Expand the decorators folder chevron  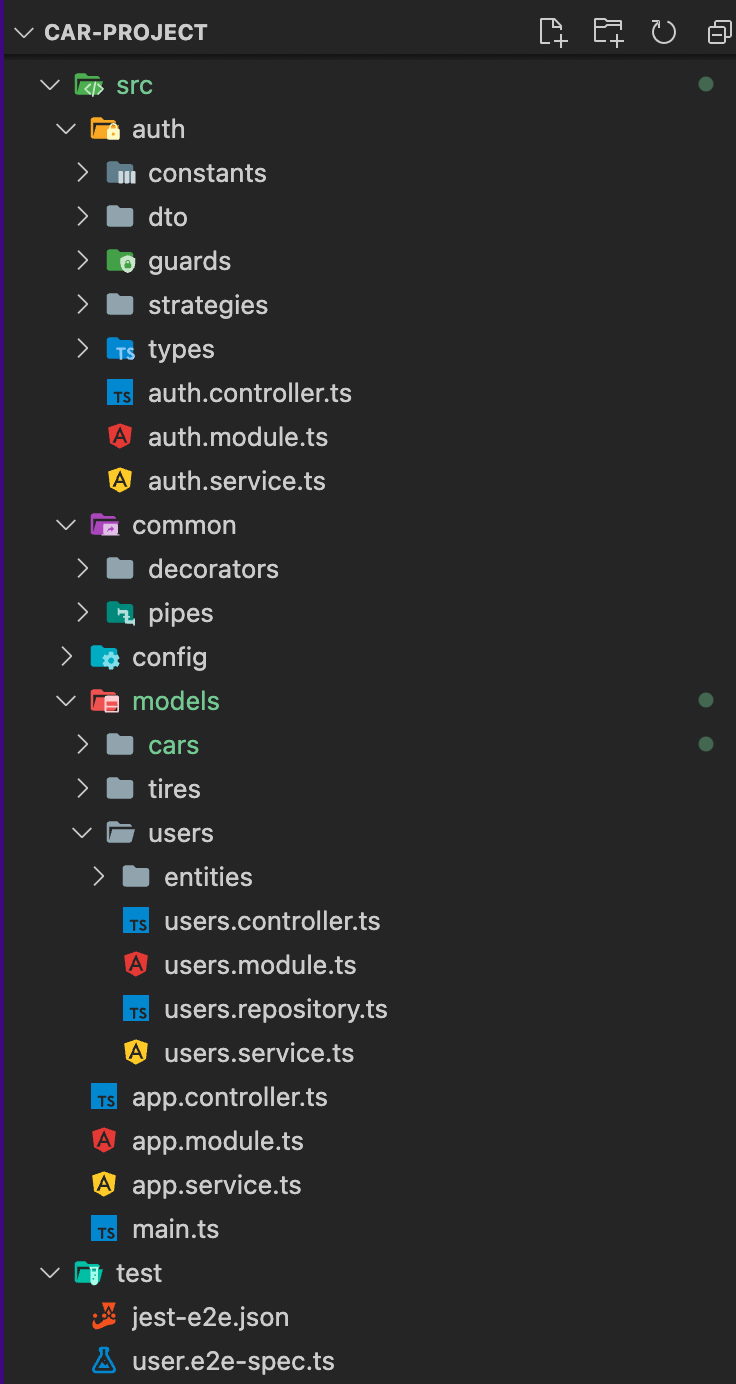(x=82, y=569)
